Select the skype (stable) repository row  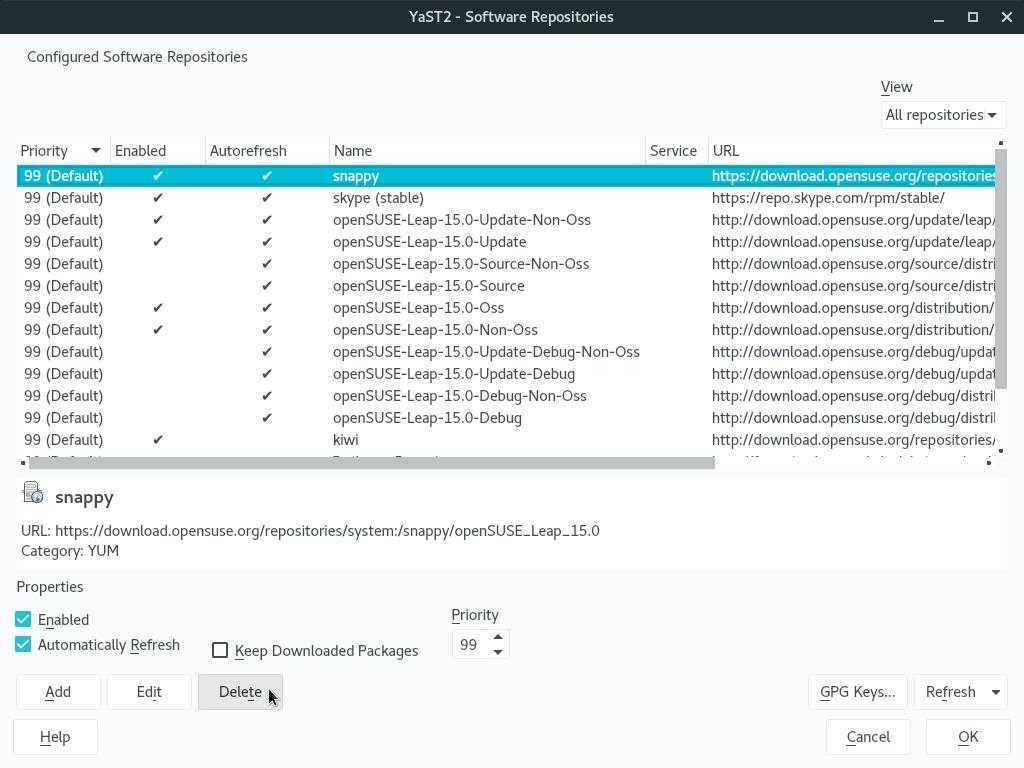(x=378, y=198)
